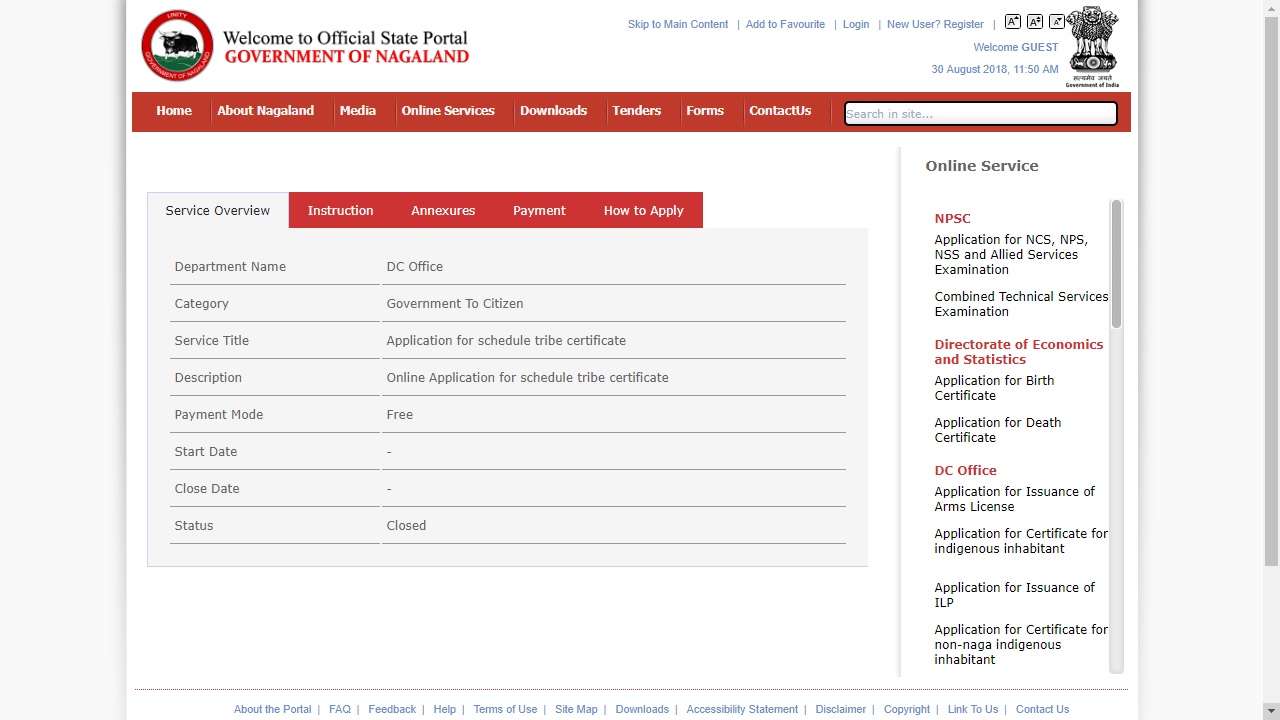The width and height of the screenshot is (1280, 720).
Task: Open the Online Services menu
Action: pyautogui.click(x=448, y=111)
